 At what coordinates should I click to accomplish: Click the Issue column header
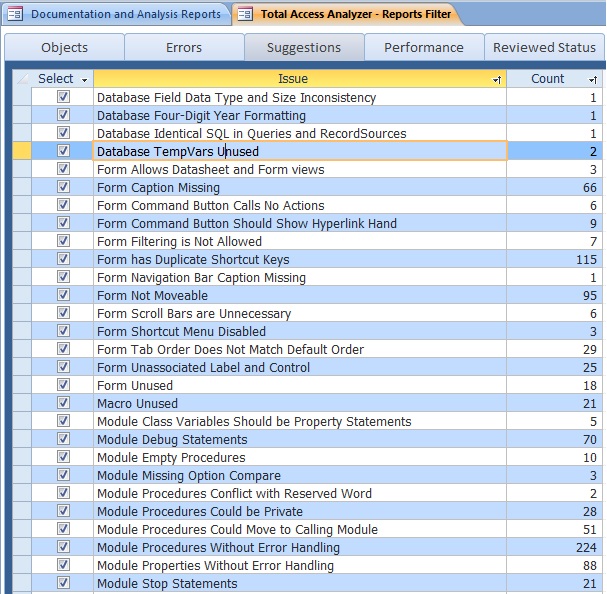[x=300, y=79]
